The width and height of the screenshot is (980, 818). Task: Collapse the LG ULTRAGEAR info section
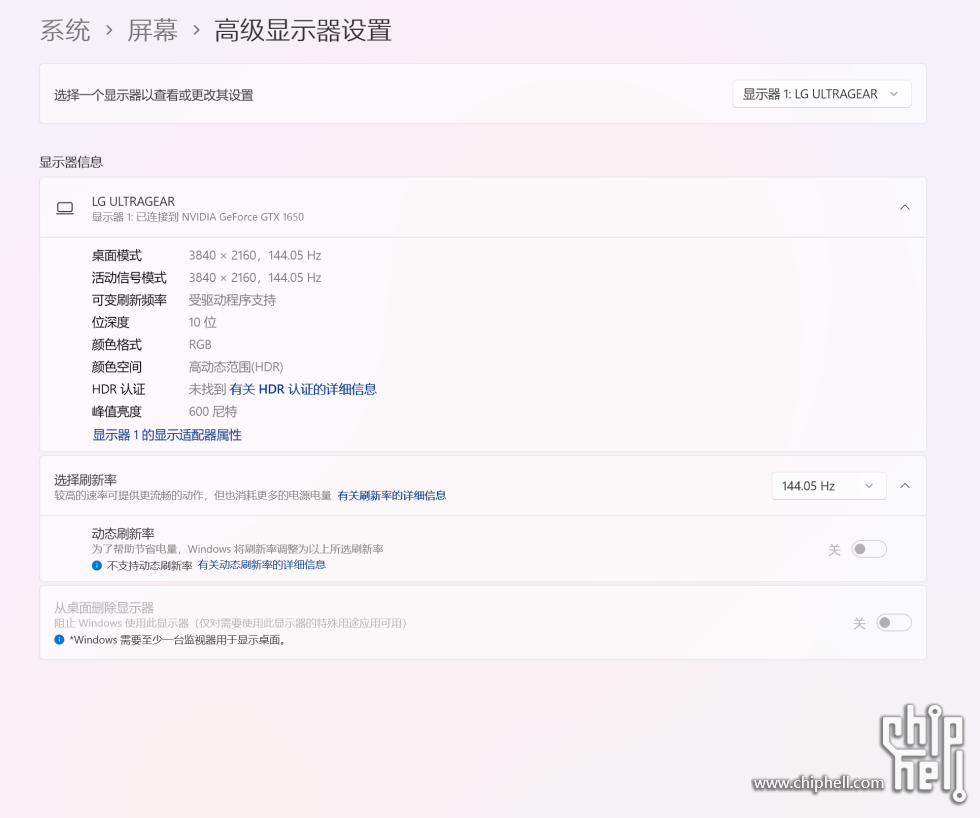[904, 207]
